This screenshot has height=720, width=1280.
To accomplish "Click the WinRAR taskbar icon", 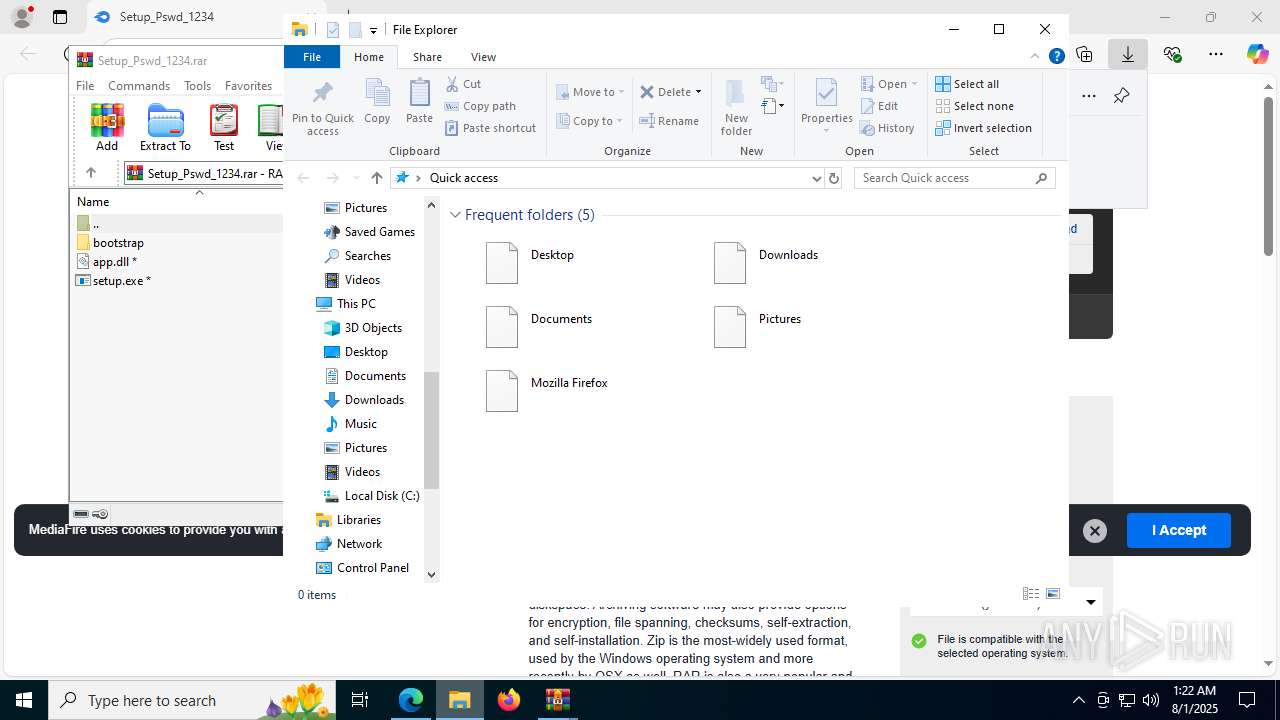I will pos(557,700).
